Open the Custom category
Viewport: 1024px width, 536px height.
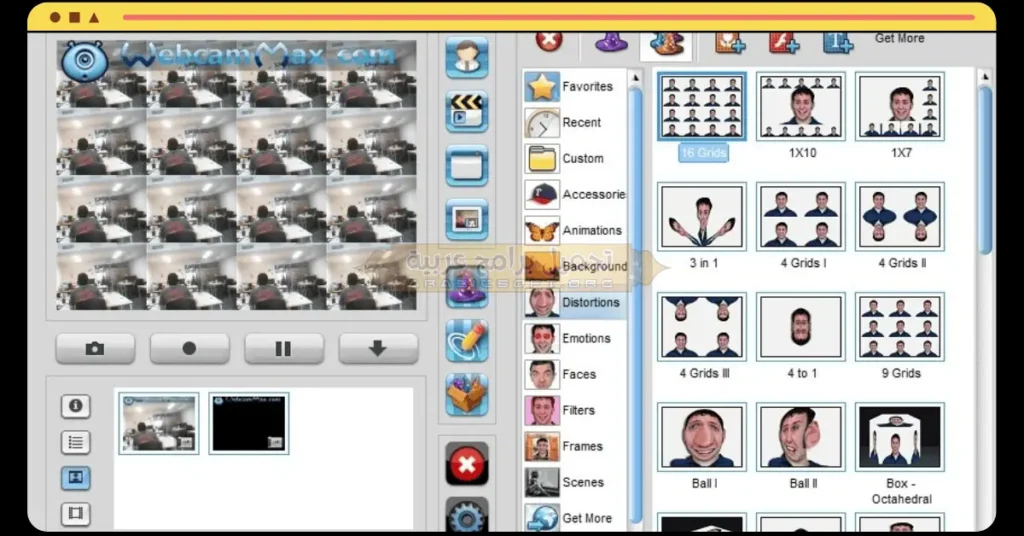click(575, 159)
